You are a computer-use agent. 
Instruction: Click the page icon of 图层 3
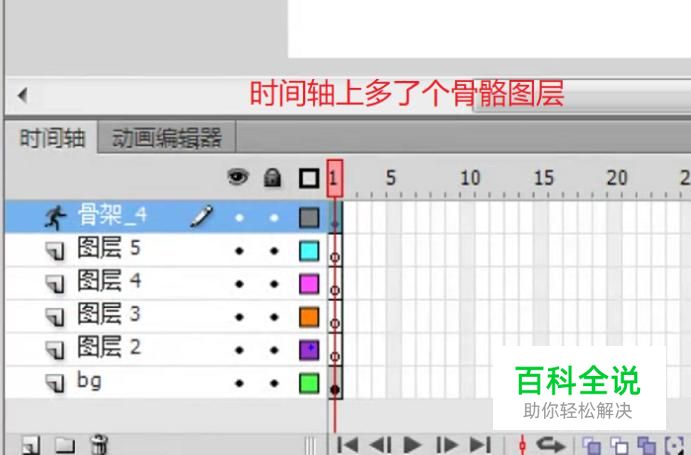56,317
